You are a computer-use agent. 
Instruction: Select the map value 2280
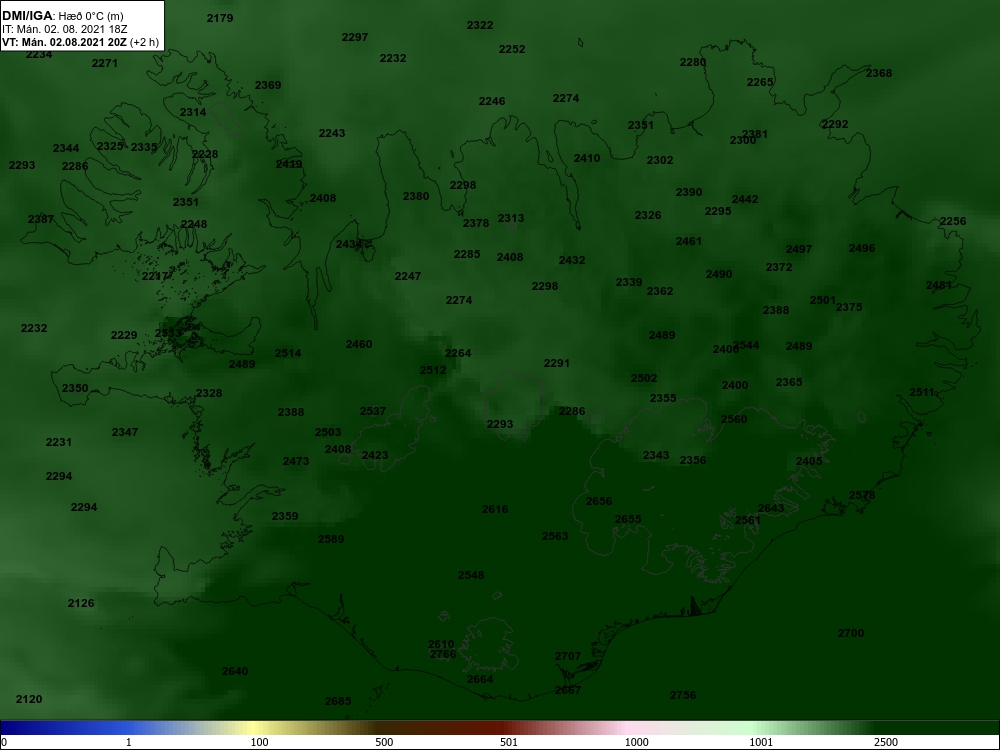point(693,62)
